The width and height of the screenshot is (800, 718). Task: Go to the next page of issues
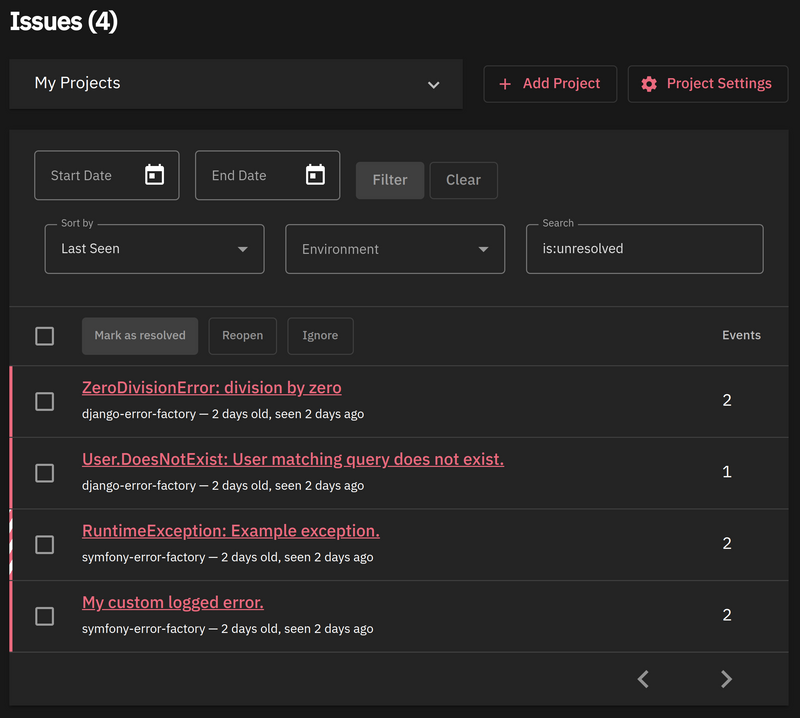coord(727,679)
